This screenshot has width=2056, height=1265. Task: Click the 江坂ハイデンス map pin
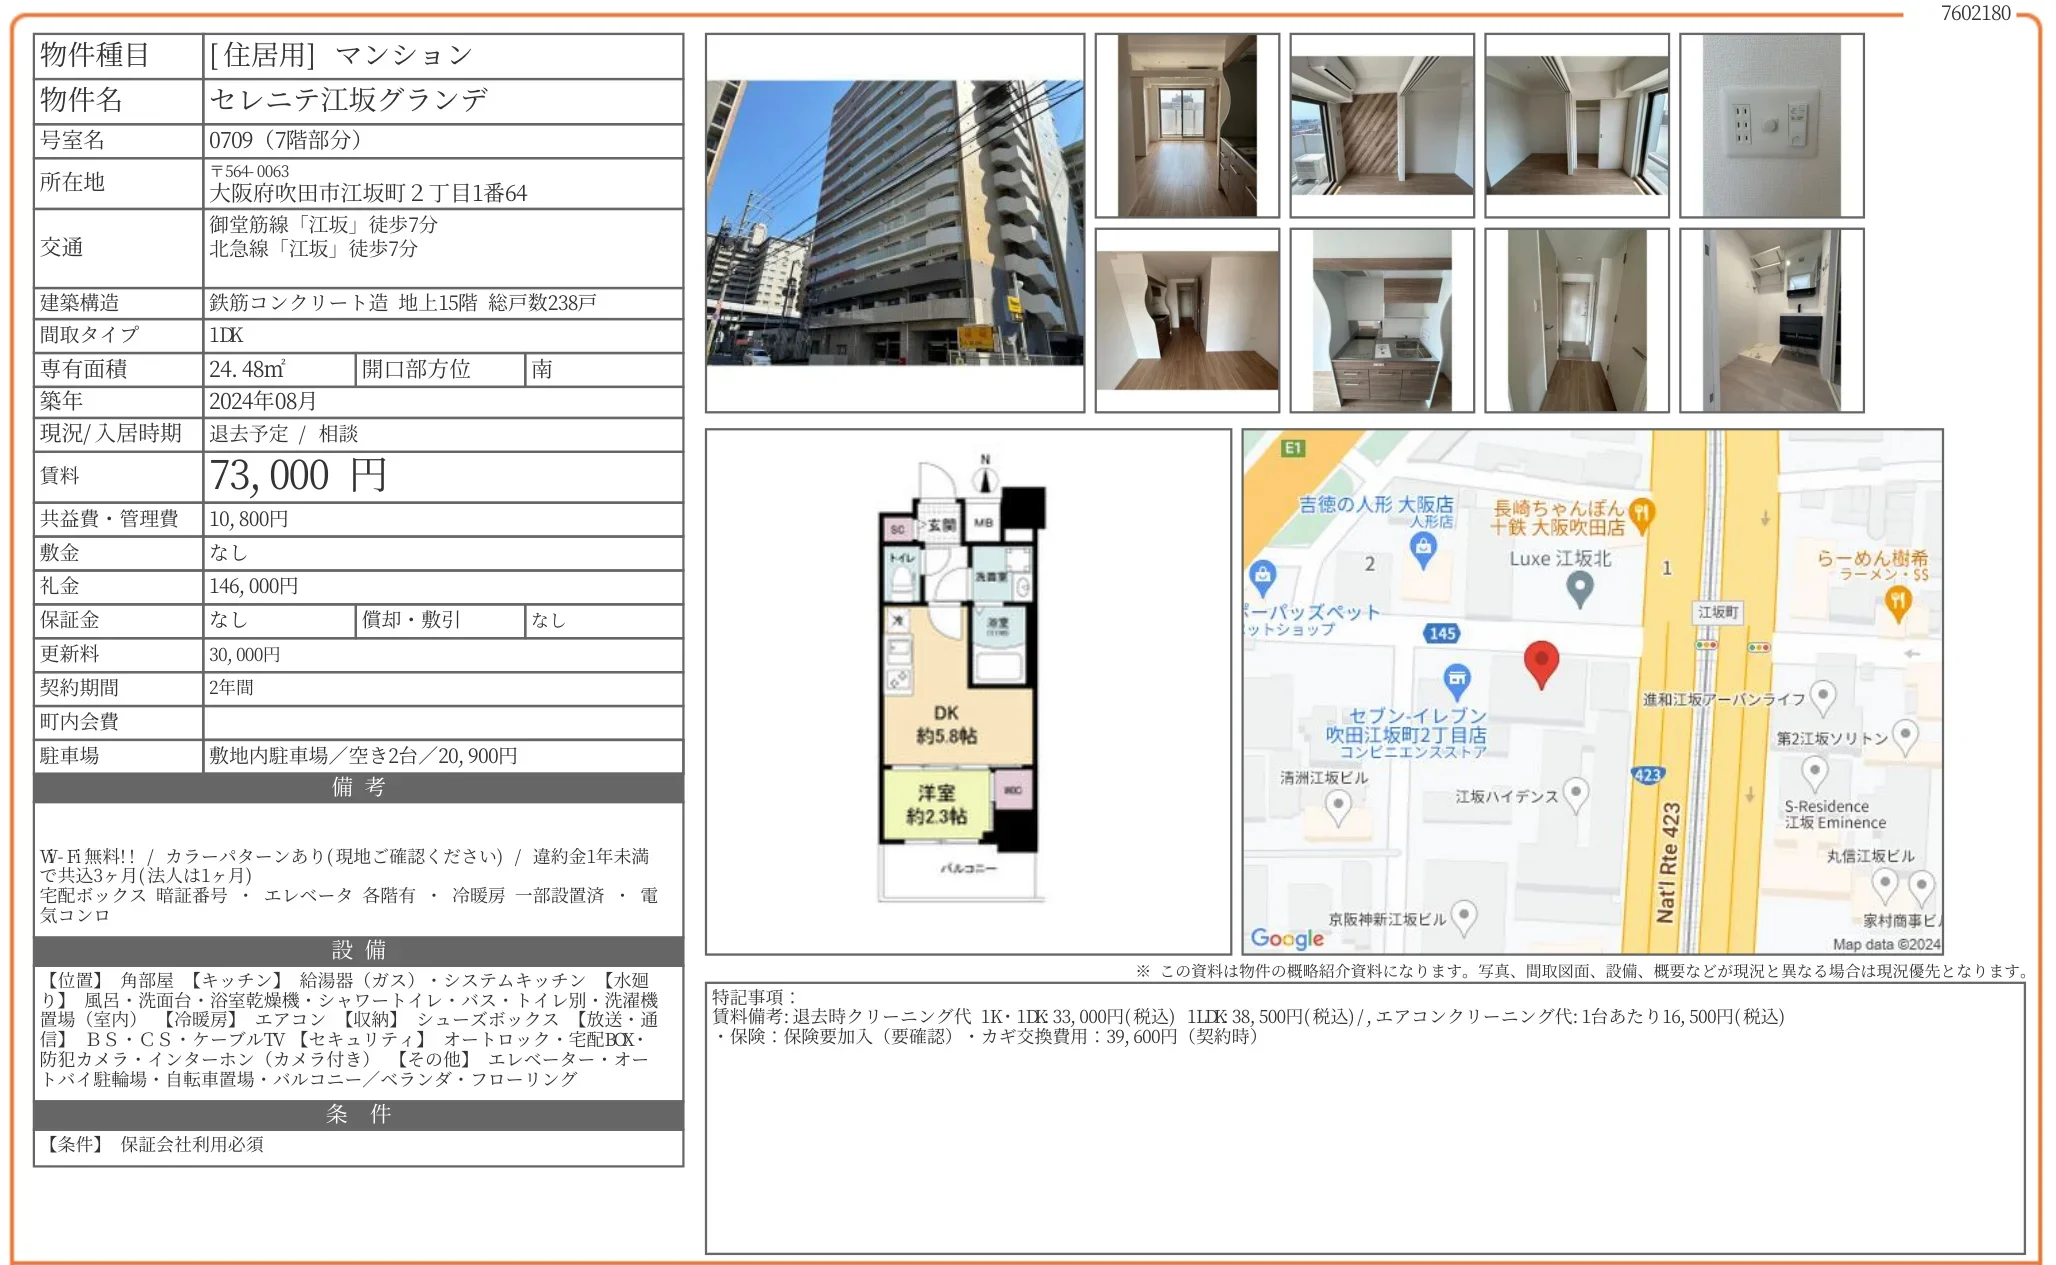point(1576,795)
